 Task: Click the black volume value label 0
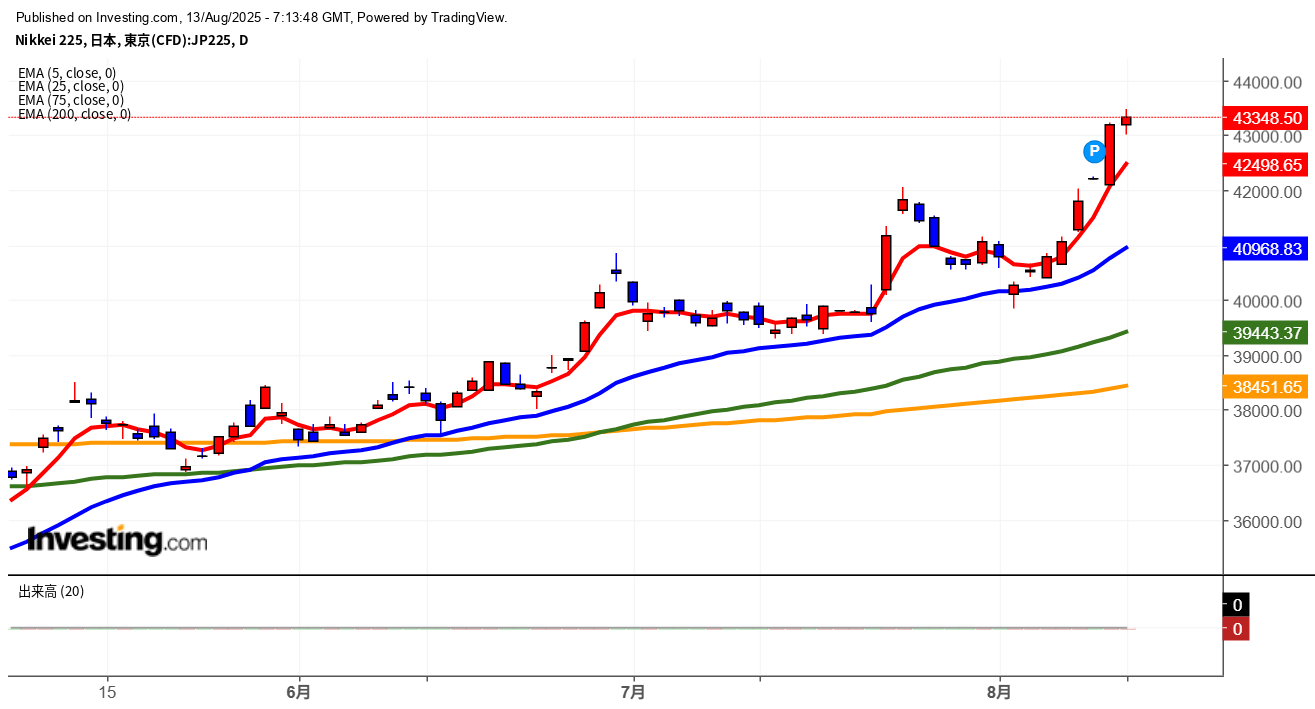[1237, 605]
